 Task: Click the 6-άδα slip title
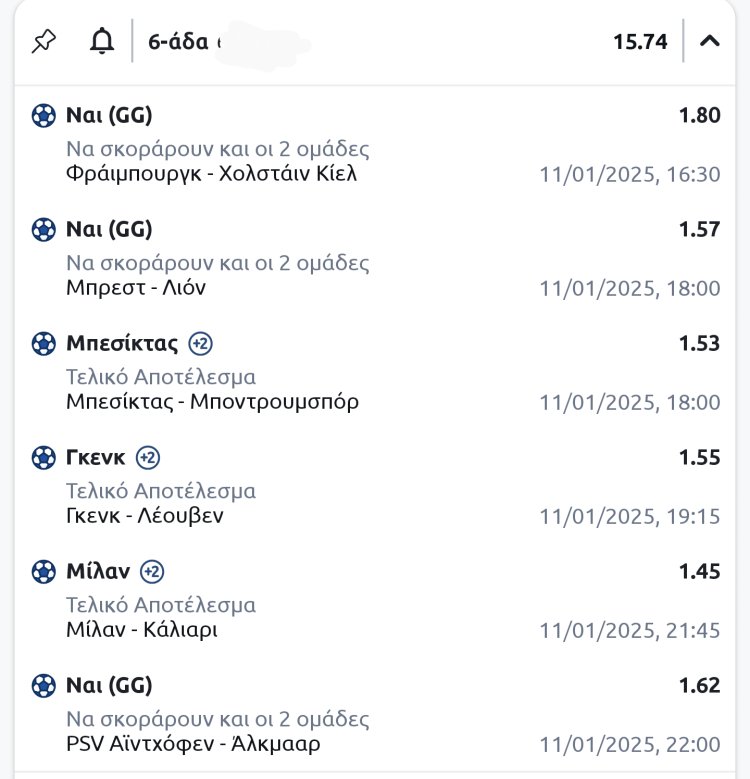[178, 42]
